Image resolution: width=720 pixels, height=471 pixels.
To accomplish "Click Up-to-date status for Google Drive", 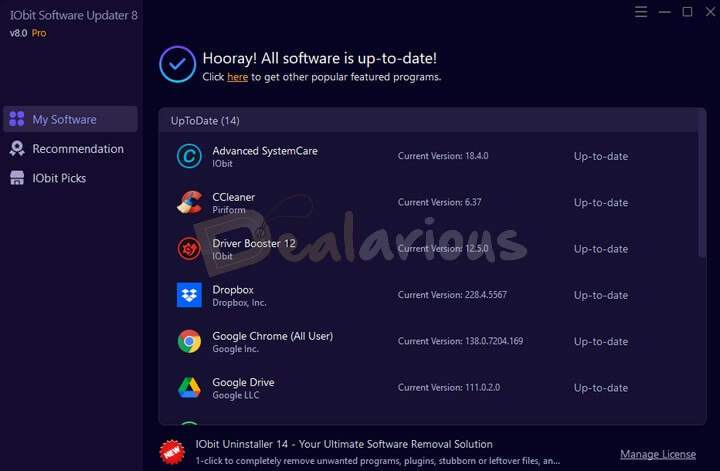I will pos(601,388).
